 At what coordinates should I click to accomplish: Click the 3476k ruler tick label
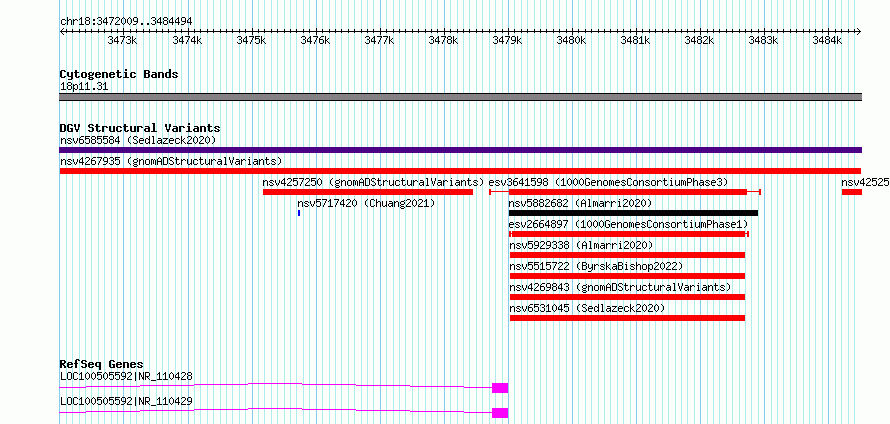[315, 41]
